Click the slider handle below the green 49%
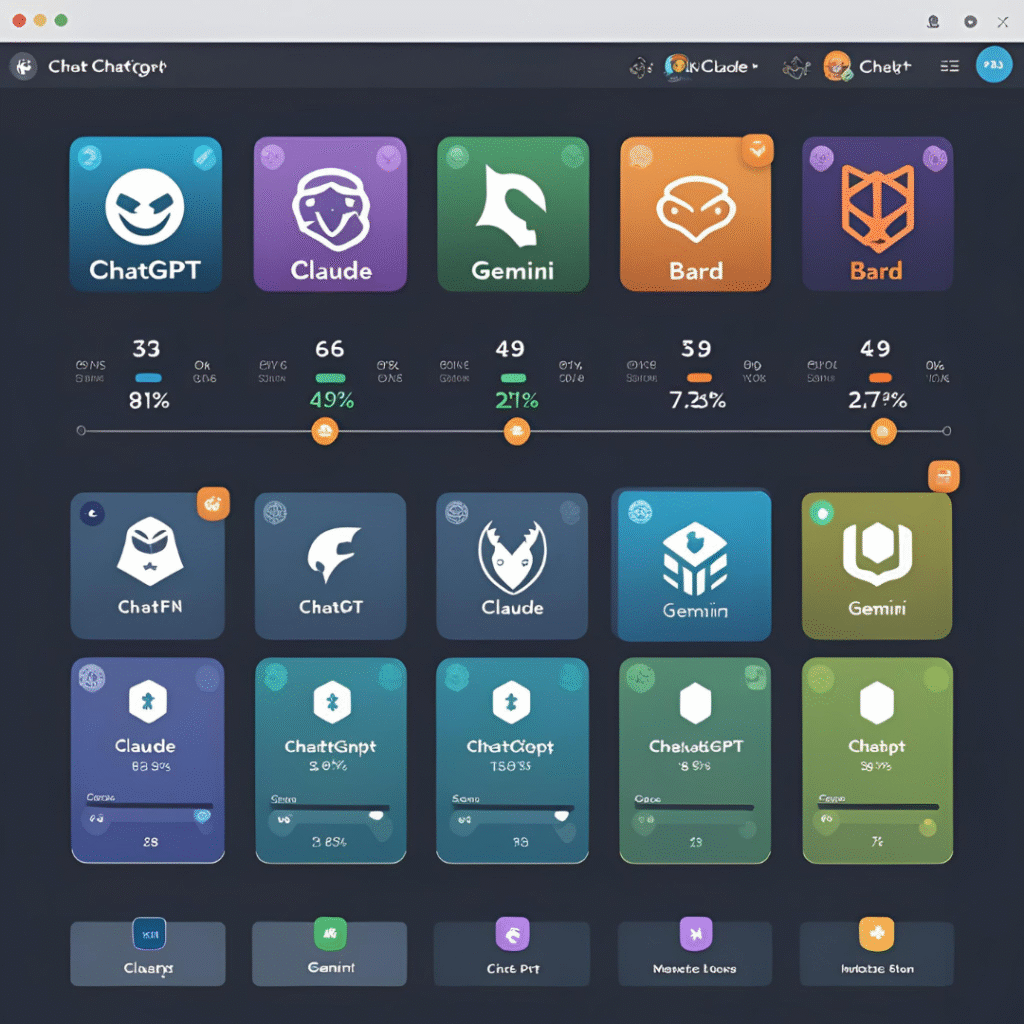This screenshot has height=1024, width=1024. tap(325, 431)
